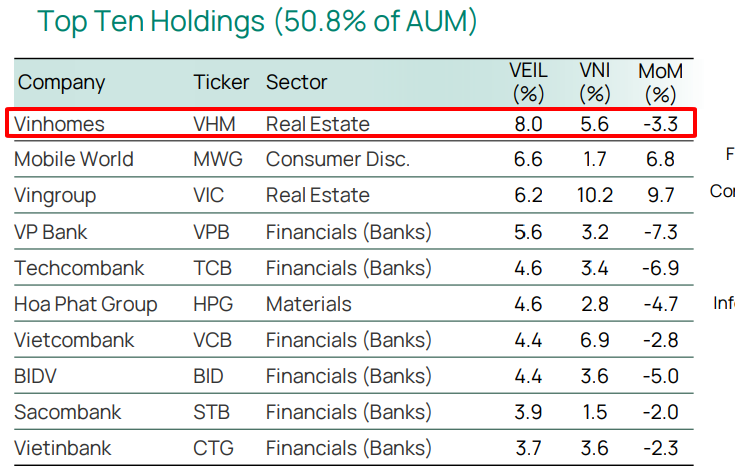The image size is (735, 476).
Task: Click the Sector column header
Action: [x=296, y=82]
